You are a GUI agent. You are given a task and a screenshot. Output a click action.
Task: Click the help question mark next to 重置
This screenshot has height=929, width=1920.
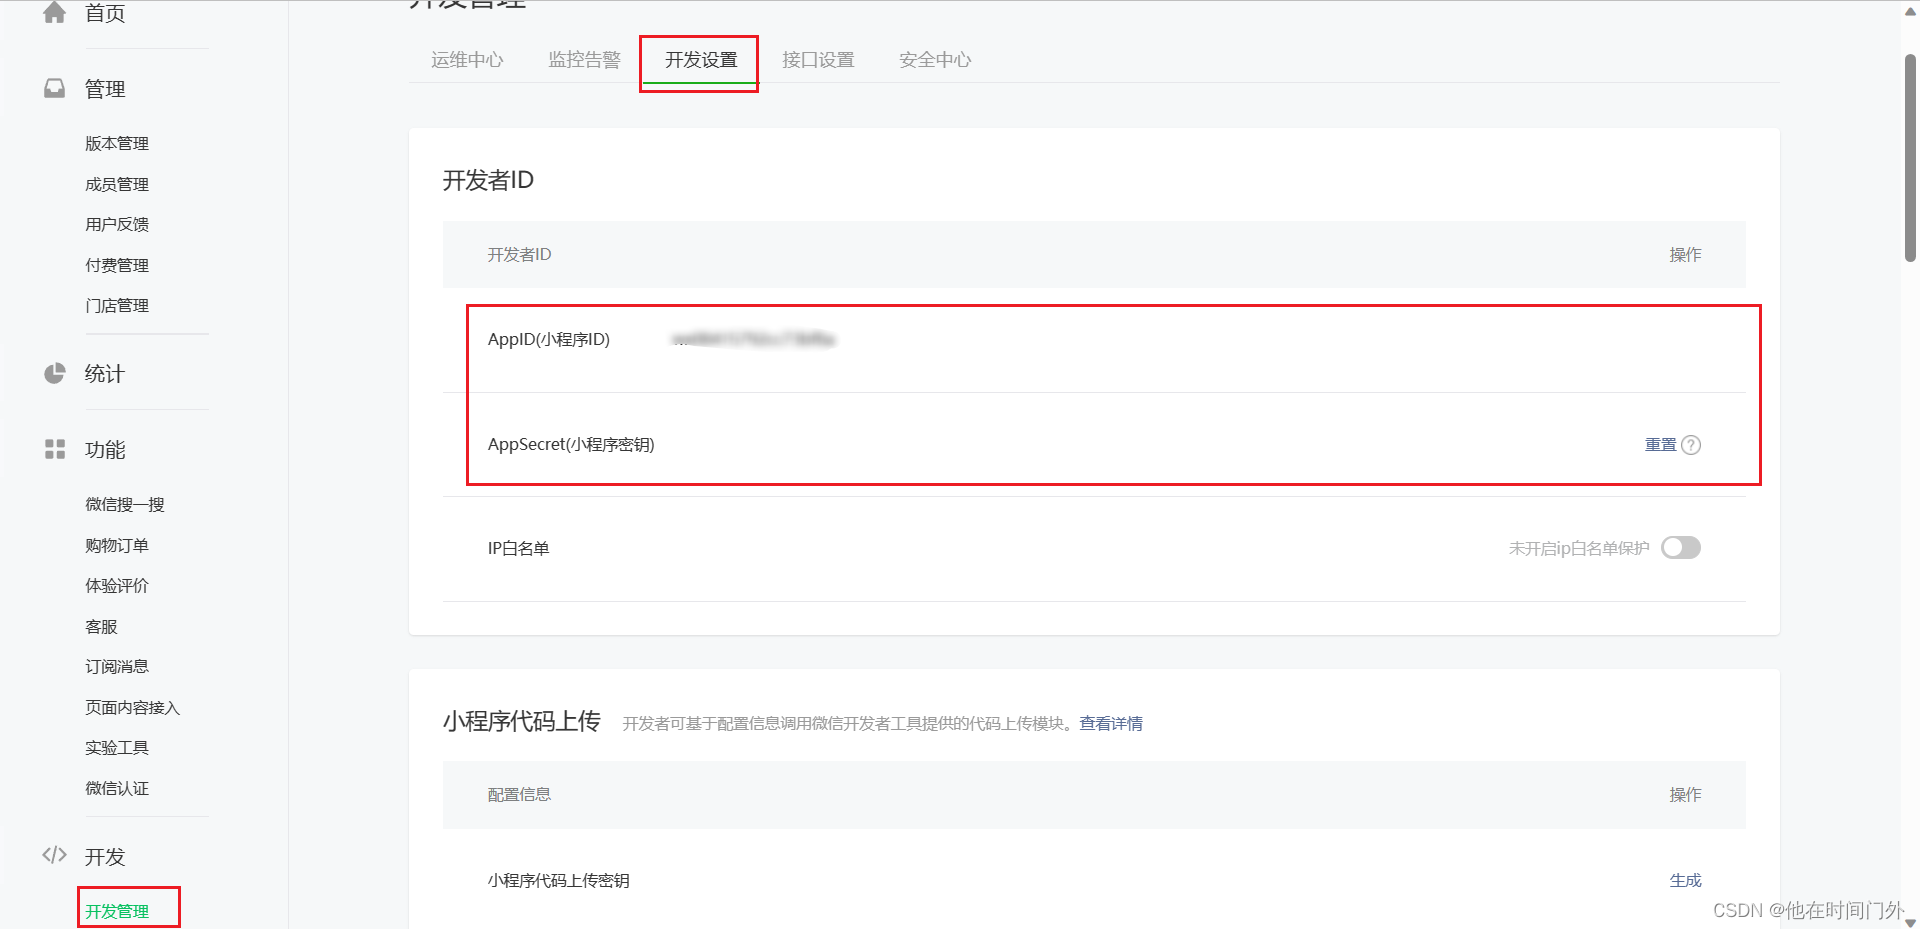1691,445
